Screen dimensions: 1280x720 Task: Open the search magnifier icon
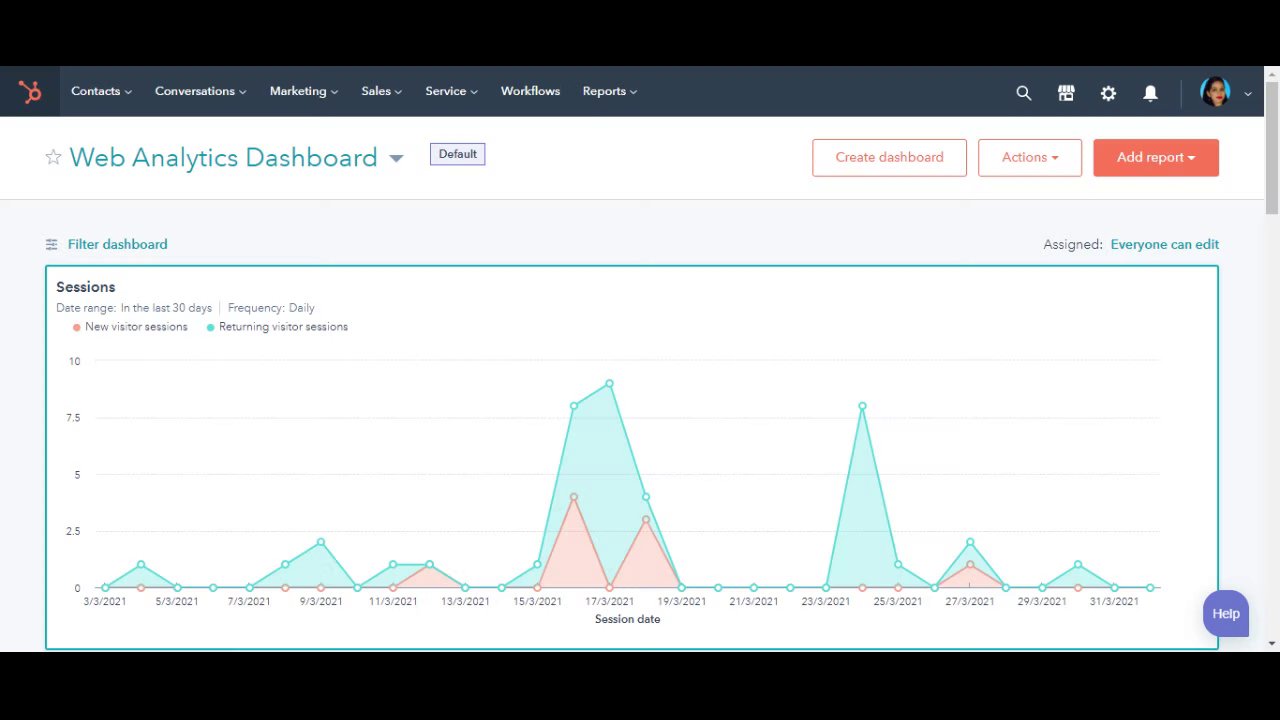(x=1023, y=93)
